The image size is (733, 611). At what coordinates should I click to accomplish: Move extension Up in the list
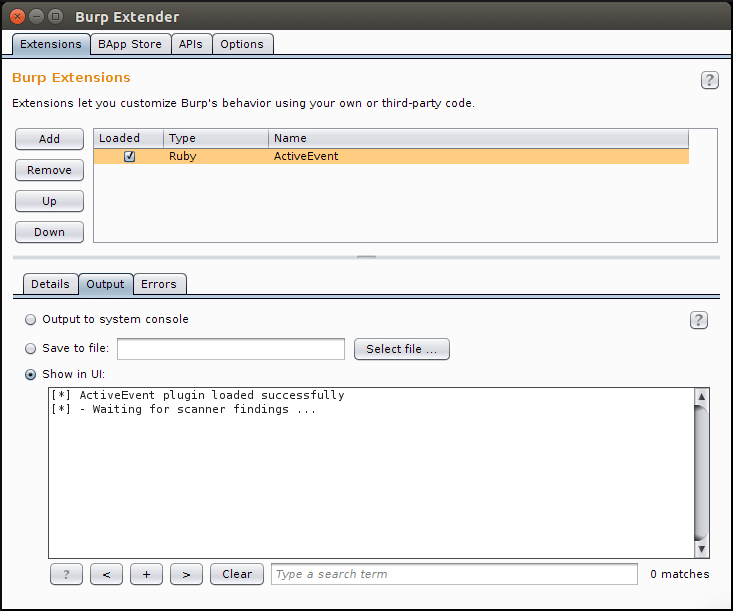(50, 201)
